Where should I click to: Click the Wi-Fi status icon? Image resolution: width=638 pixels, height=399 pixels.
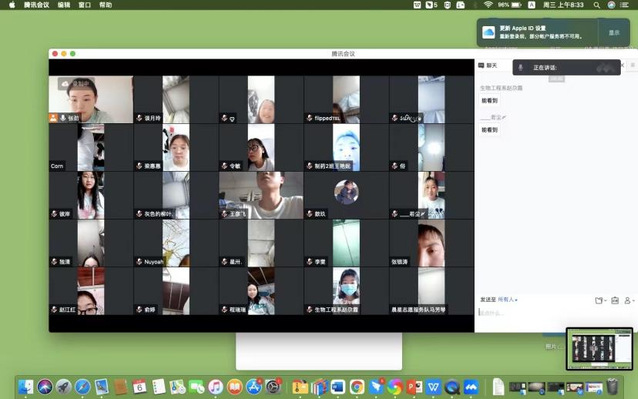tap(488, 5)
